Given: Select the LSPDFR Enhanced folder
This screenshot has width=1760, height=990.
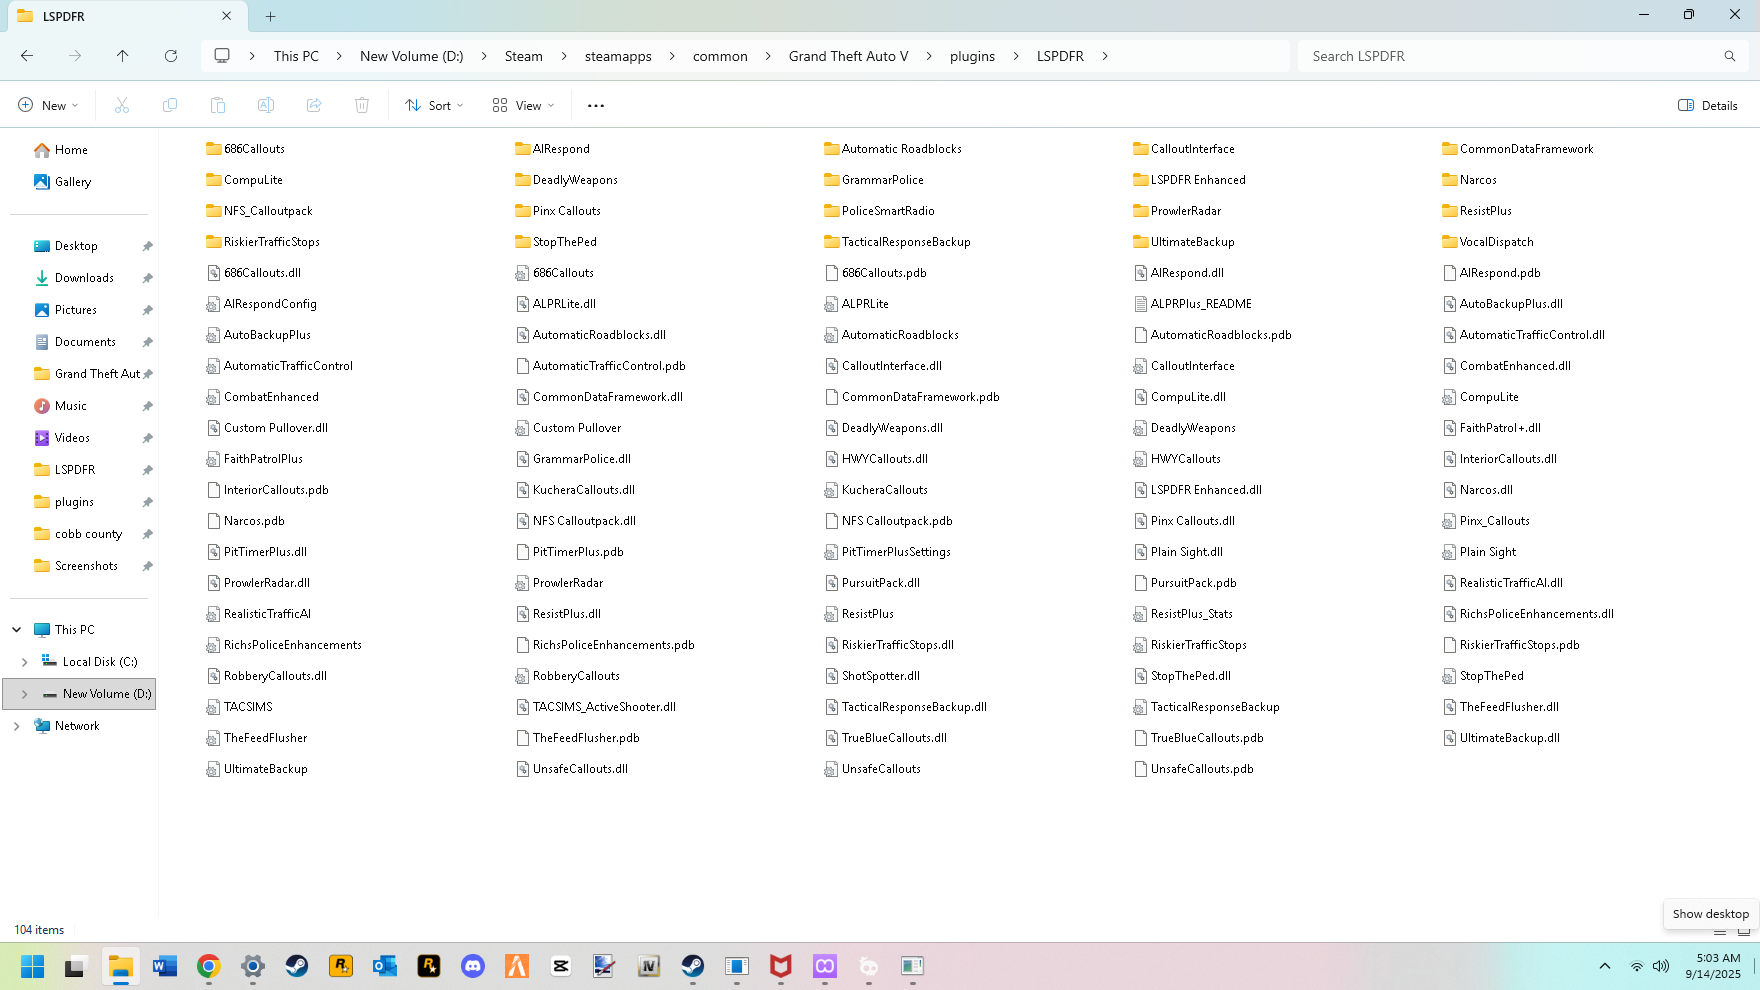Looking at the screenshot, I should click(1189, 180).
